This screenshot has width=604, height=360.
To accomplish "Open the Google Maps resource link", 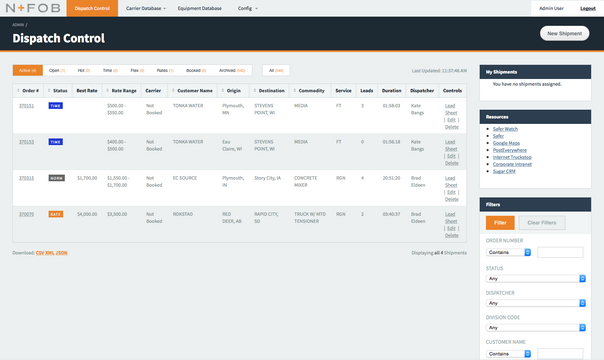I will [506, 143].
